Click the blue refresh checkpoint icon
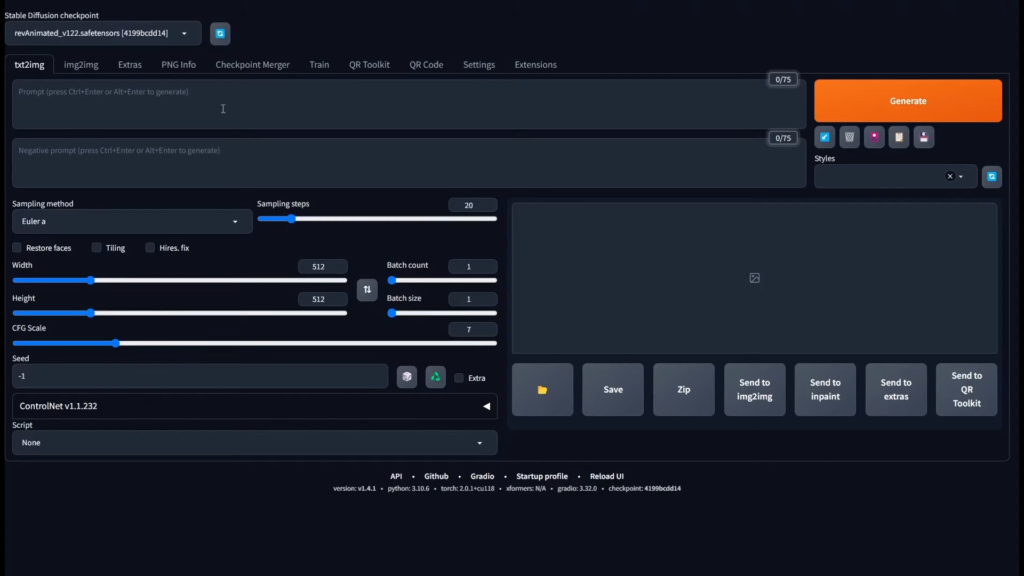The image size is (1024, 576). 219,33
